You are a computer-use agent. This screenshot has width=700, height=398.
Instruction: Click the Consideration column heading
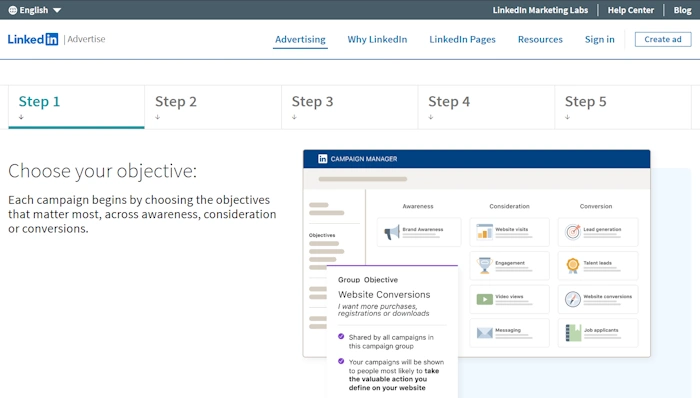[509, 206]
